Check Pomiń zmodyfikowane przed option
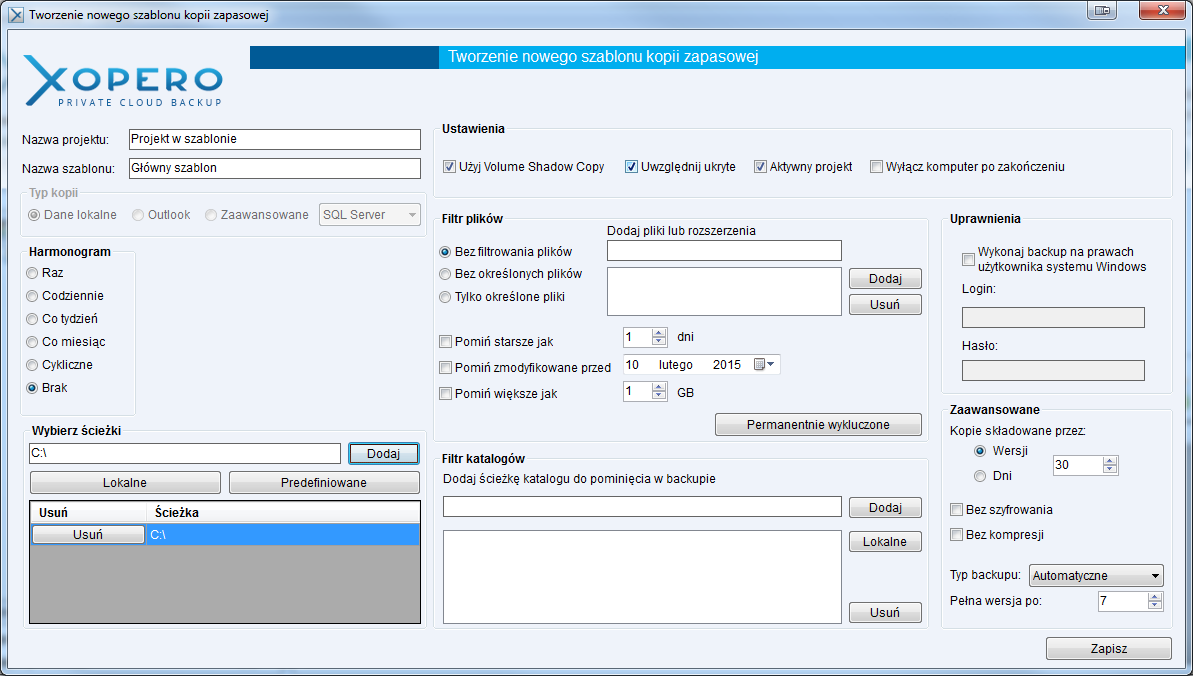The height and width of the screenshot is (676, 1193). click(446, 368)
